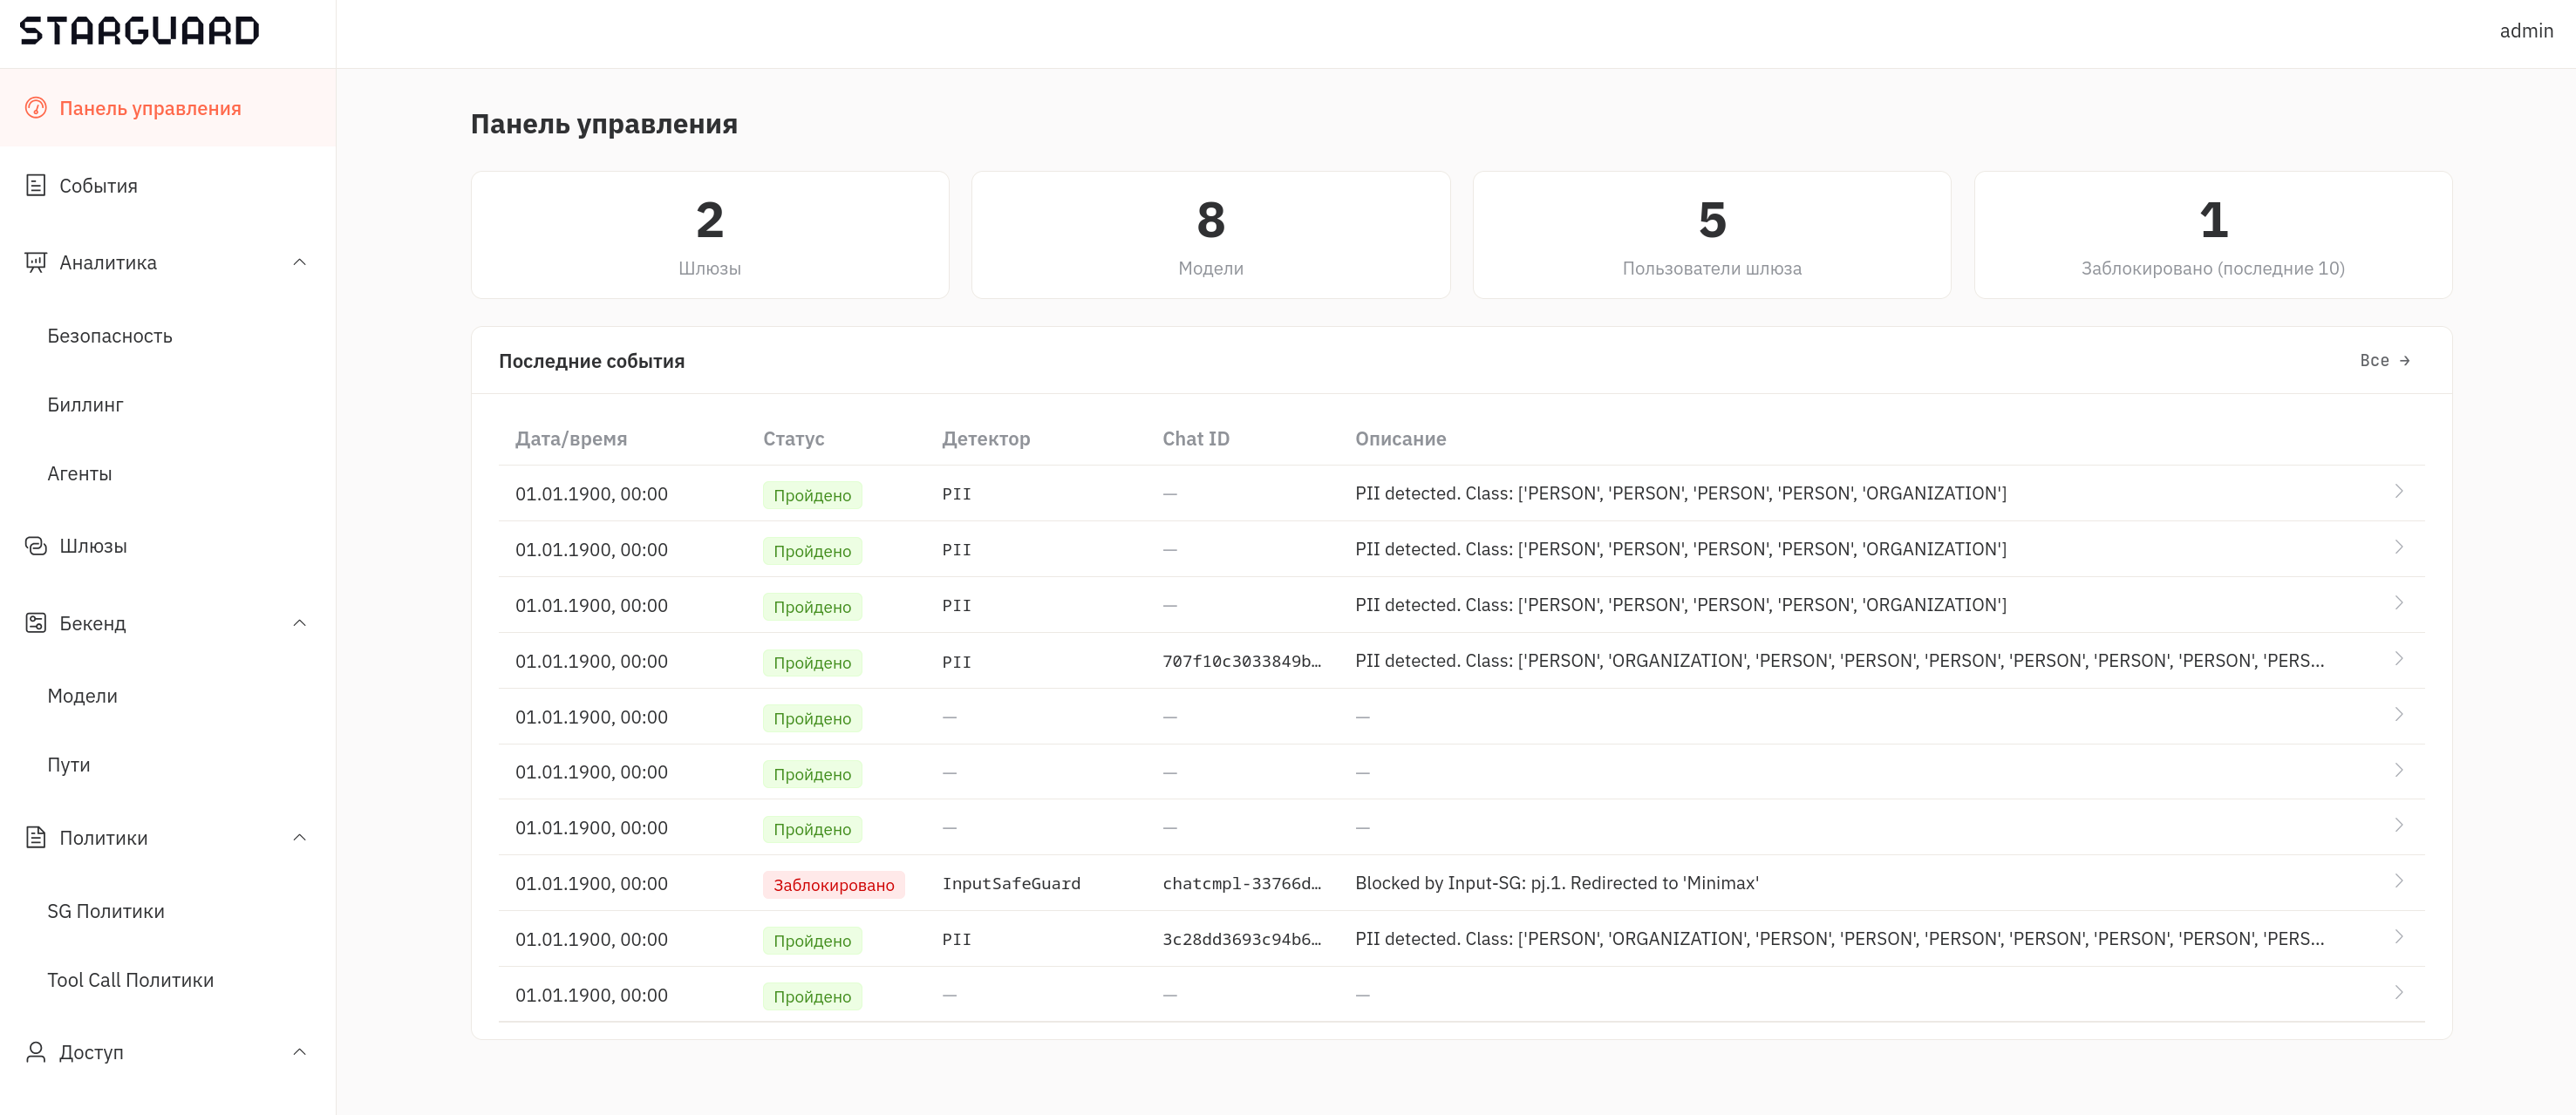The image size is (2576, 1115).
Task: Open the Заблокировано (последние 10) card
Action: (x=2213, y=235)
